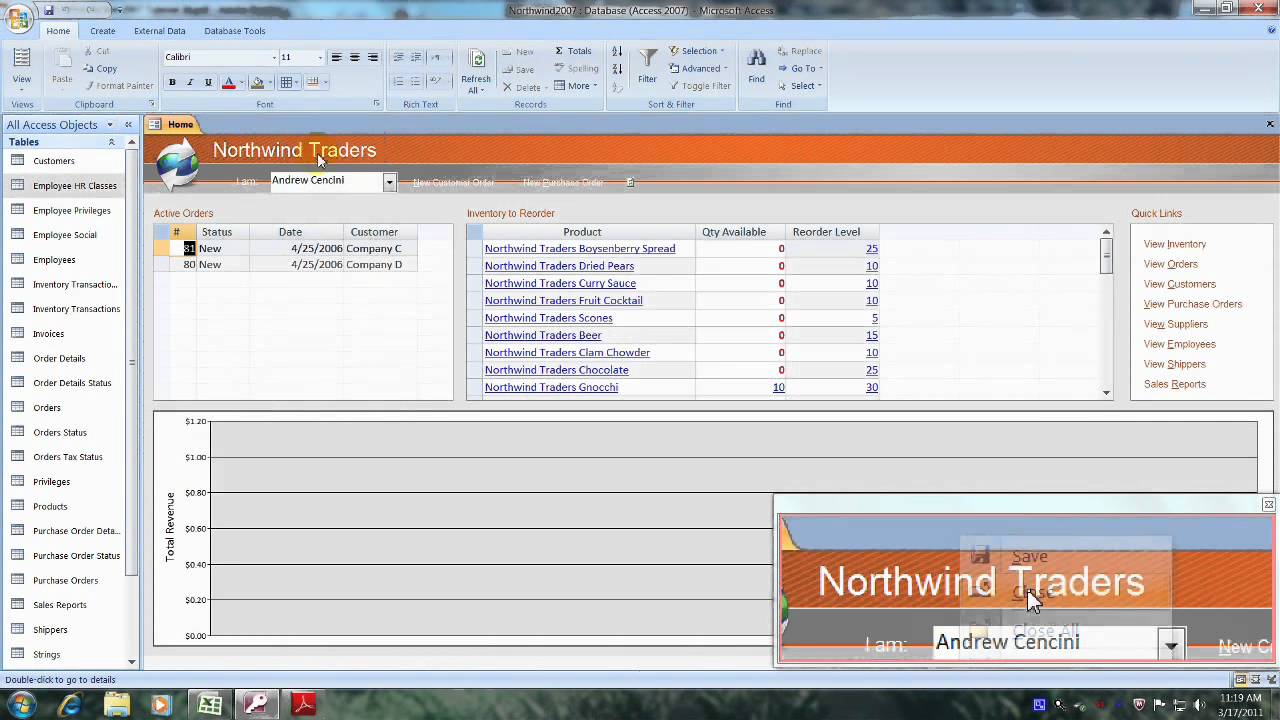Viewport: 1280px width, 720px height.
Task: Open the font size dropdown
Action: (x=320, y=57)
